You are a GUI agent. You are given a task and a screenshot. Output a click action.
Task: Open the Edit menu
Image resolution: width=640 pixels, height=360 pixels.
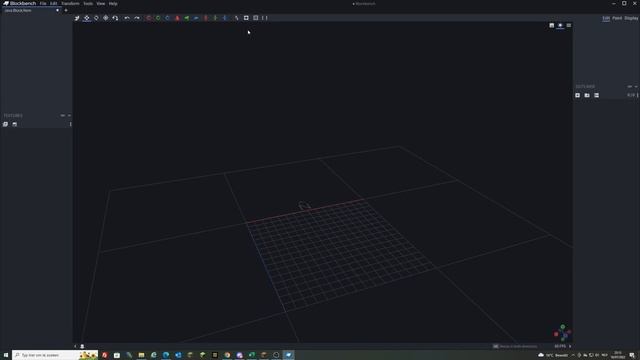click(53, 3)
